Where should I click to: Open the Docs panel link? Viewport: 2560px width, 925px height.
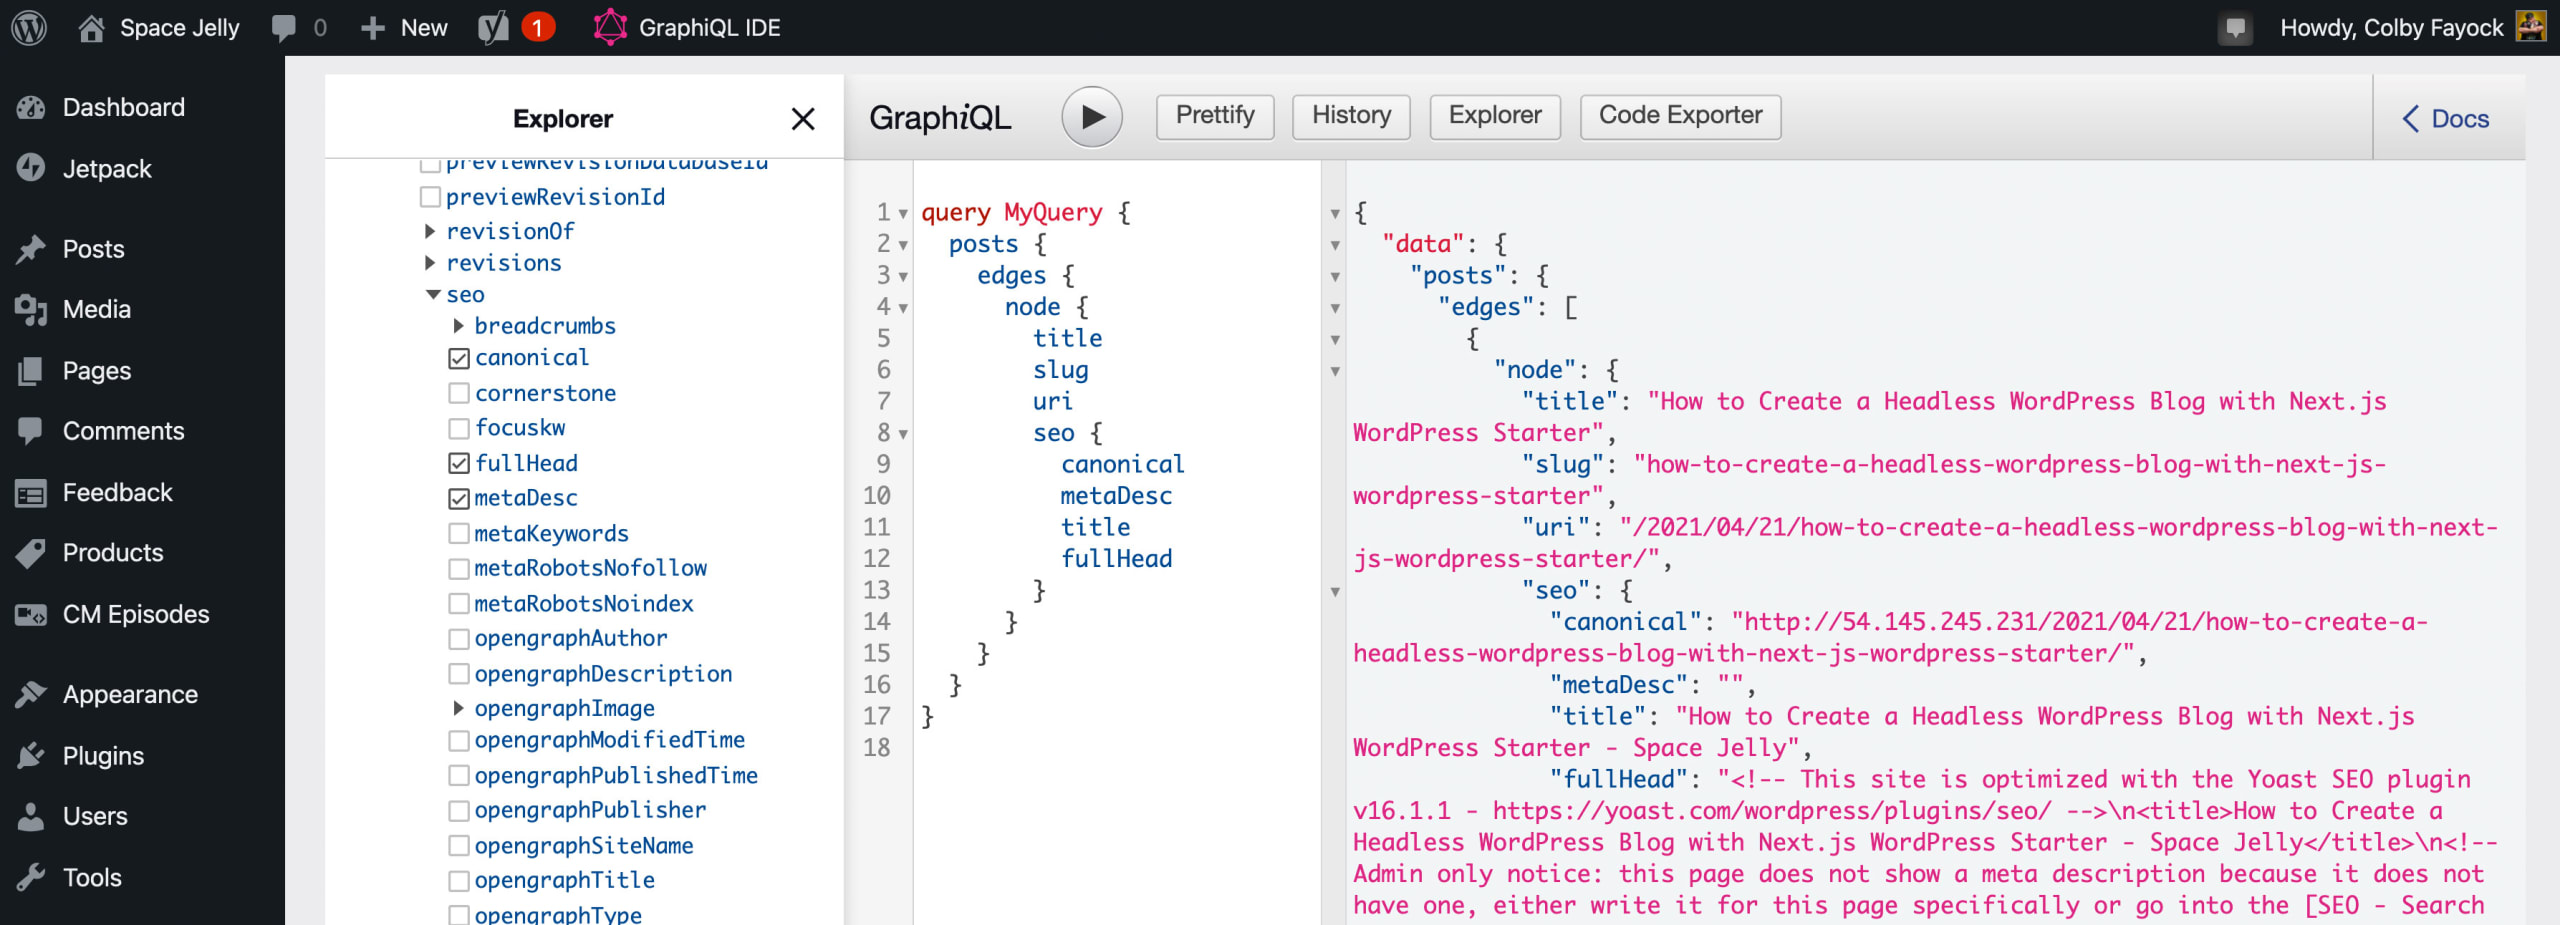coord(2445,119)
